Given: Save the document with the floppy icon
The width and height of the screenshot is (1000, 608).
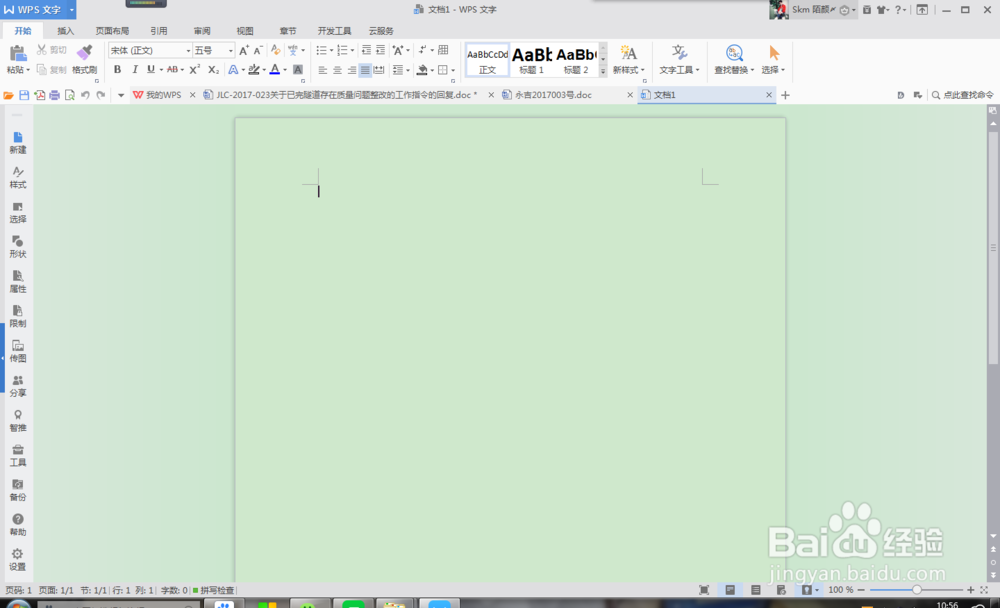Looking at the screenshot, I should click(24, 95).
